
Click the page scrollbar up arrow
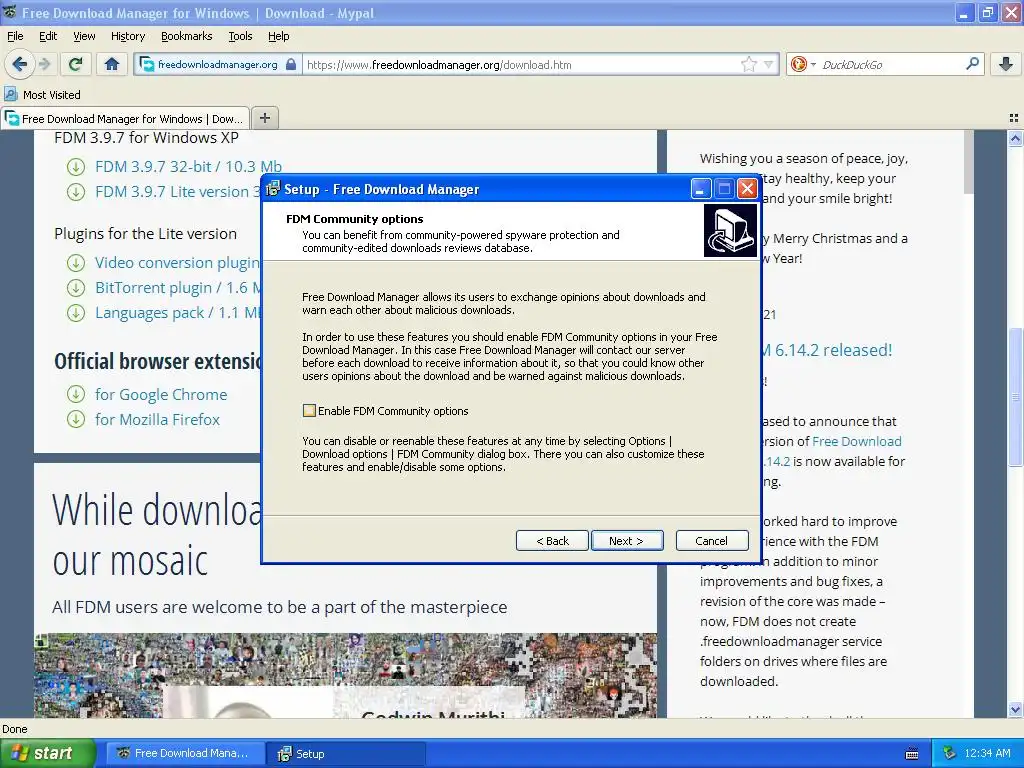pos(1015,138)
